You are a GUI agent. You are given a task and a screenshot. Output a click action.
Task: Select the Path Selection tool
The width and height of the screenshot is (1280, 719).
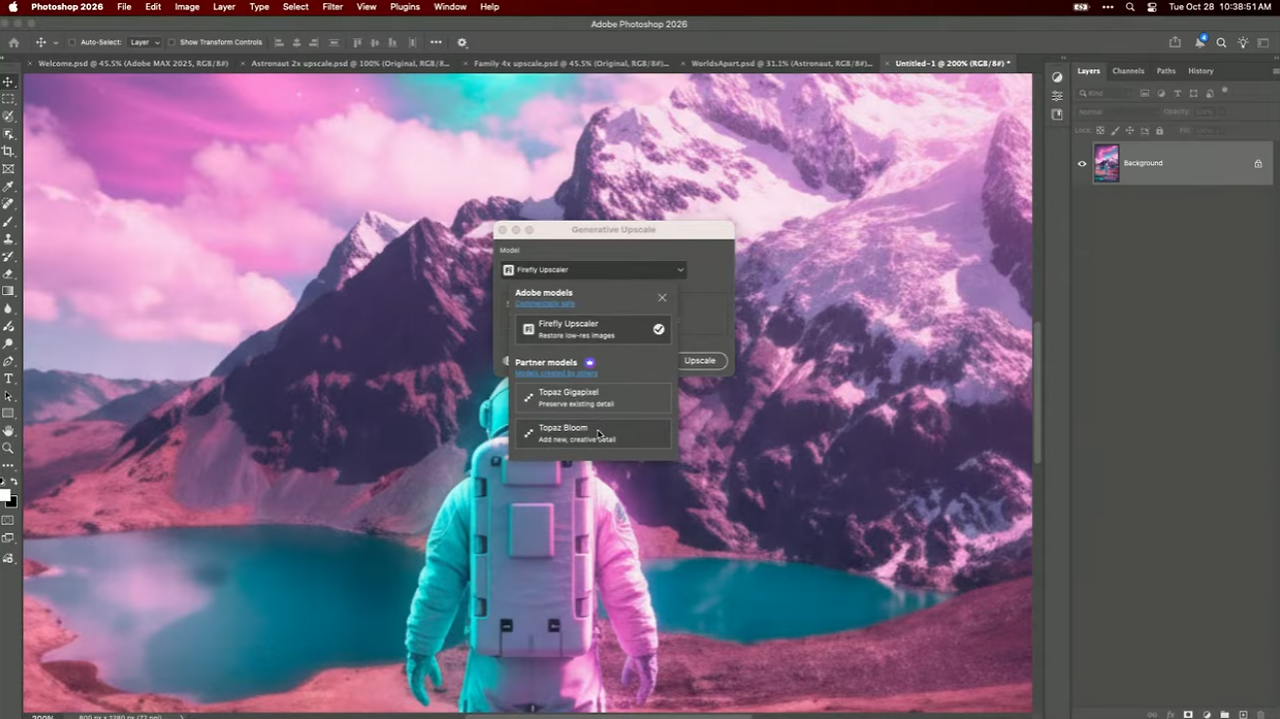(x=8, y=396)
